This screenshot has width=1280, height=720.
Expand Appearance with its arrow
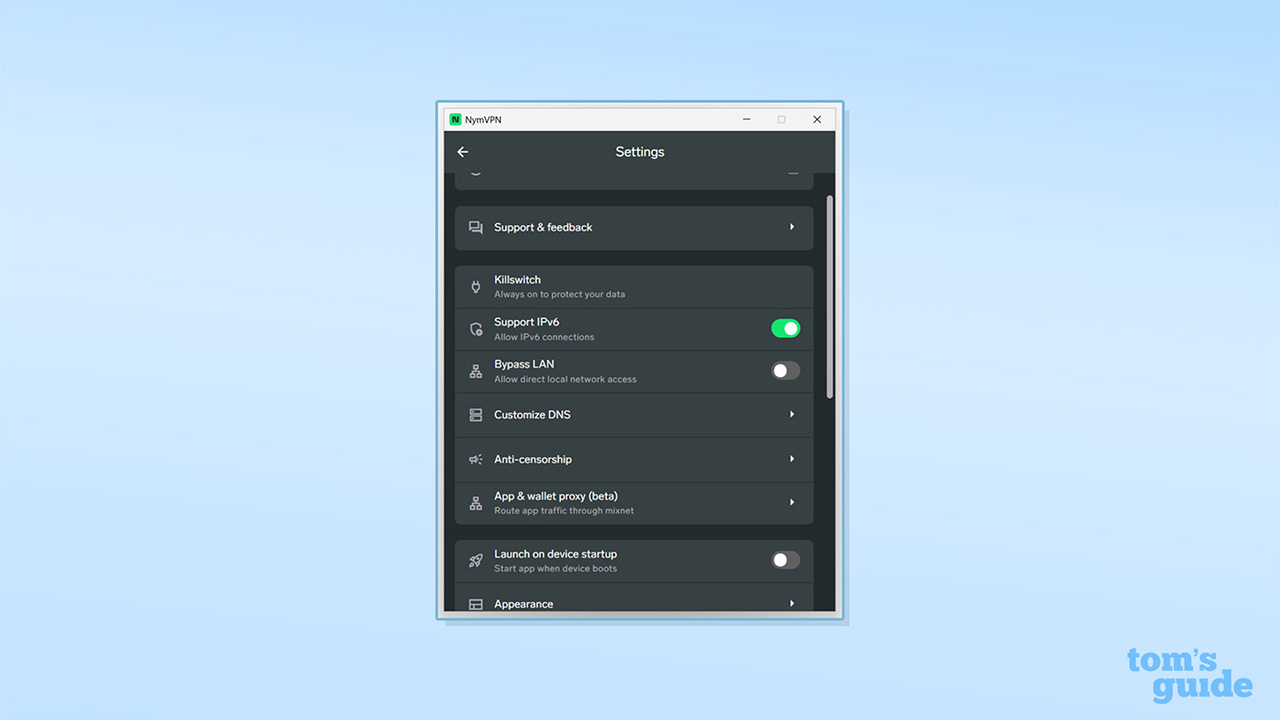pyautogui.click(x=792, y=604)
